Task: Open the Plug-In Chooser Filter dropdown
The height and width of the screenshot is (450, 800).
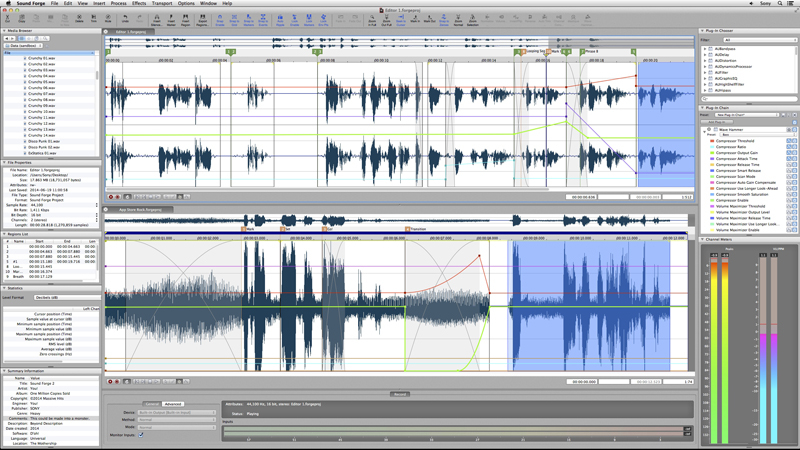Action: (x=760, y=40)
